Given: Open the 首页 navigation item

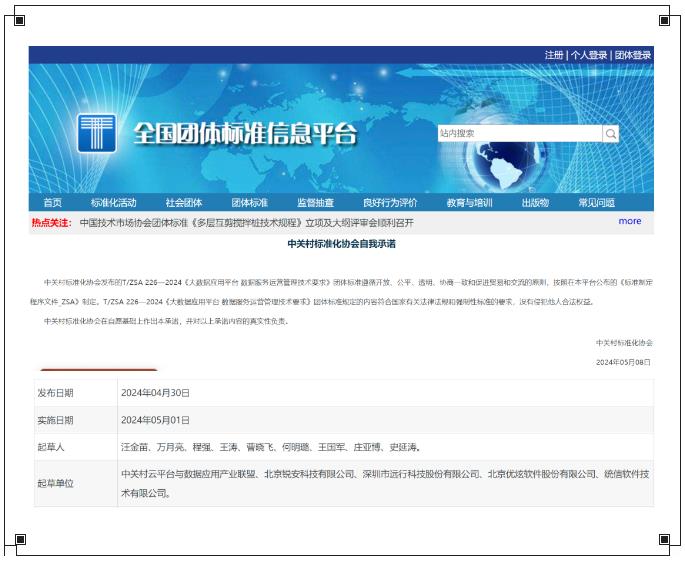Looking at the screenshot, I should click(52, 203).
